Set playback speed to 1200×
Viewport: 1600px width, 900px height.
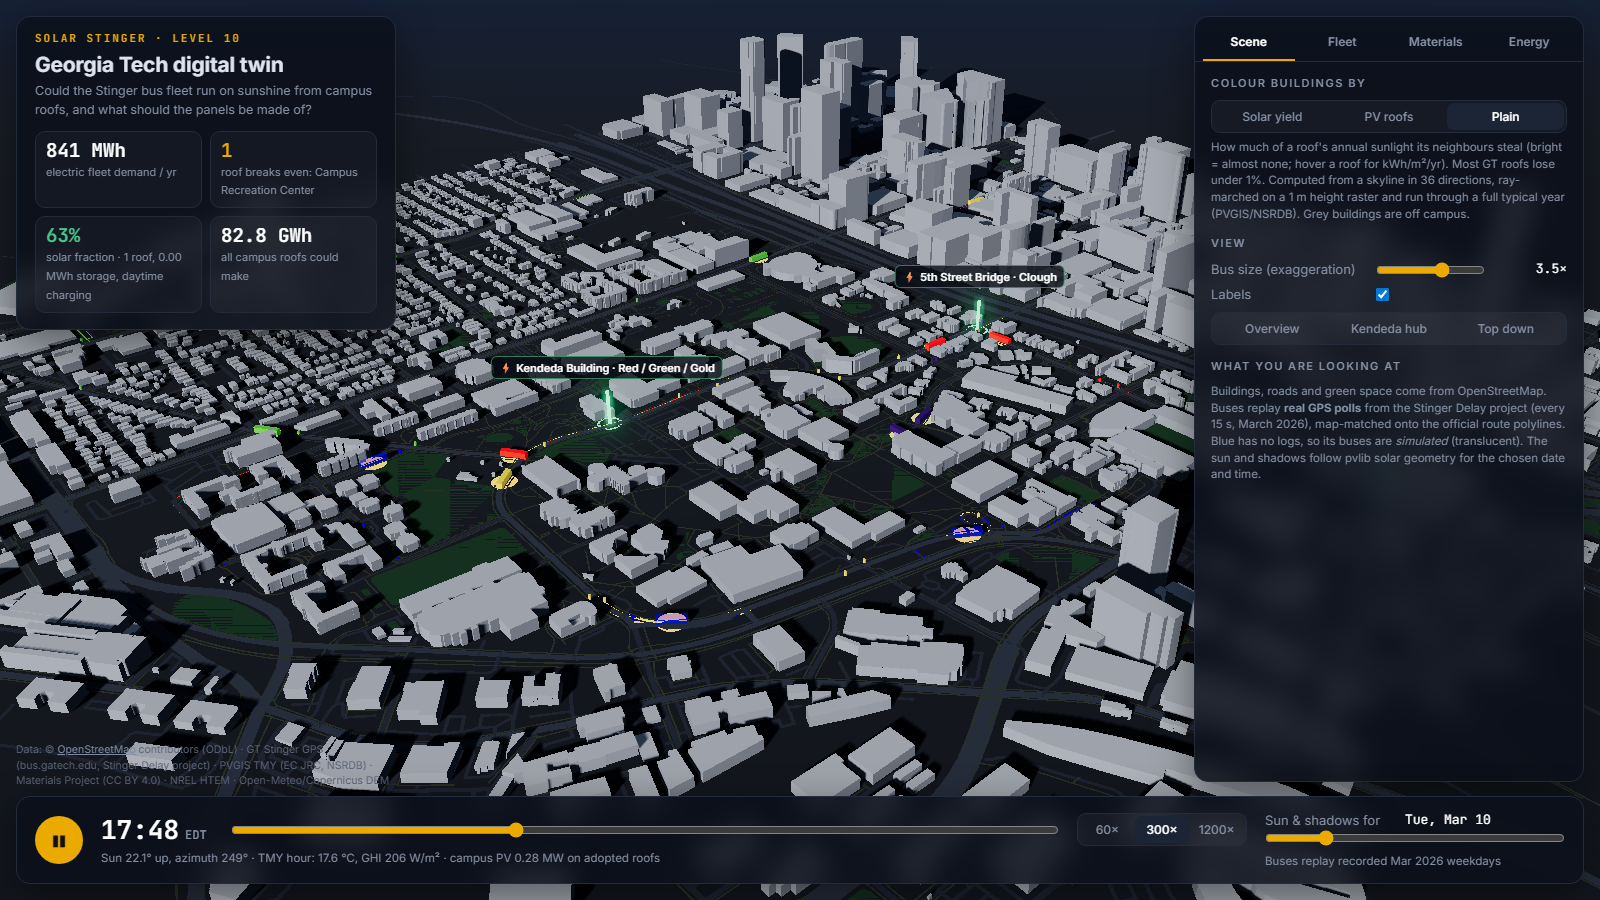point(1216,830)
